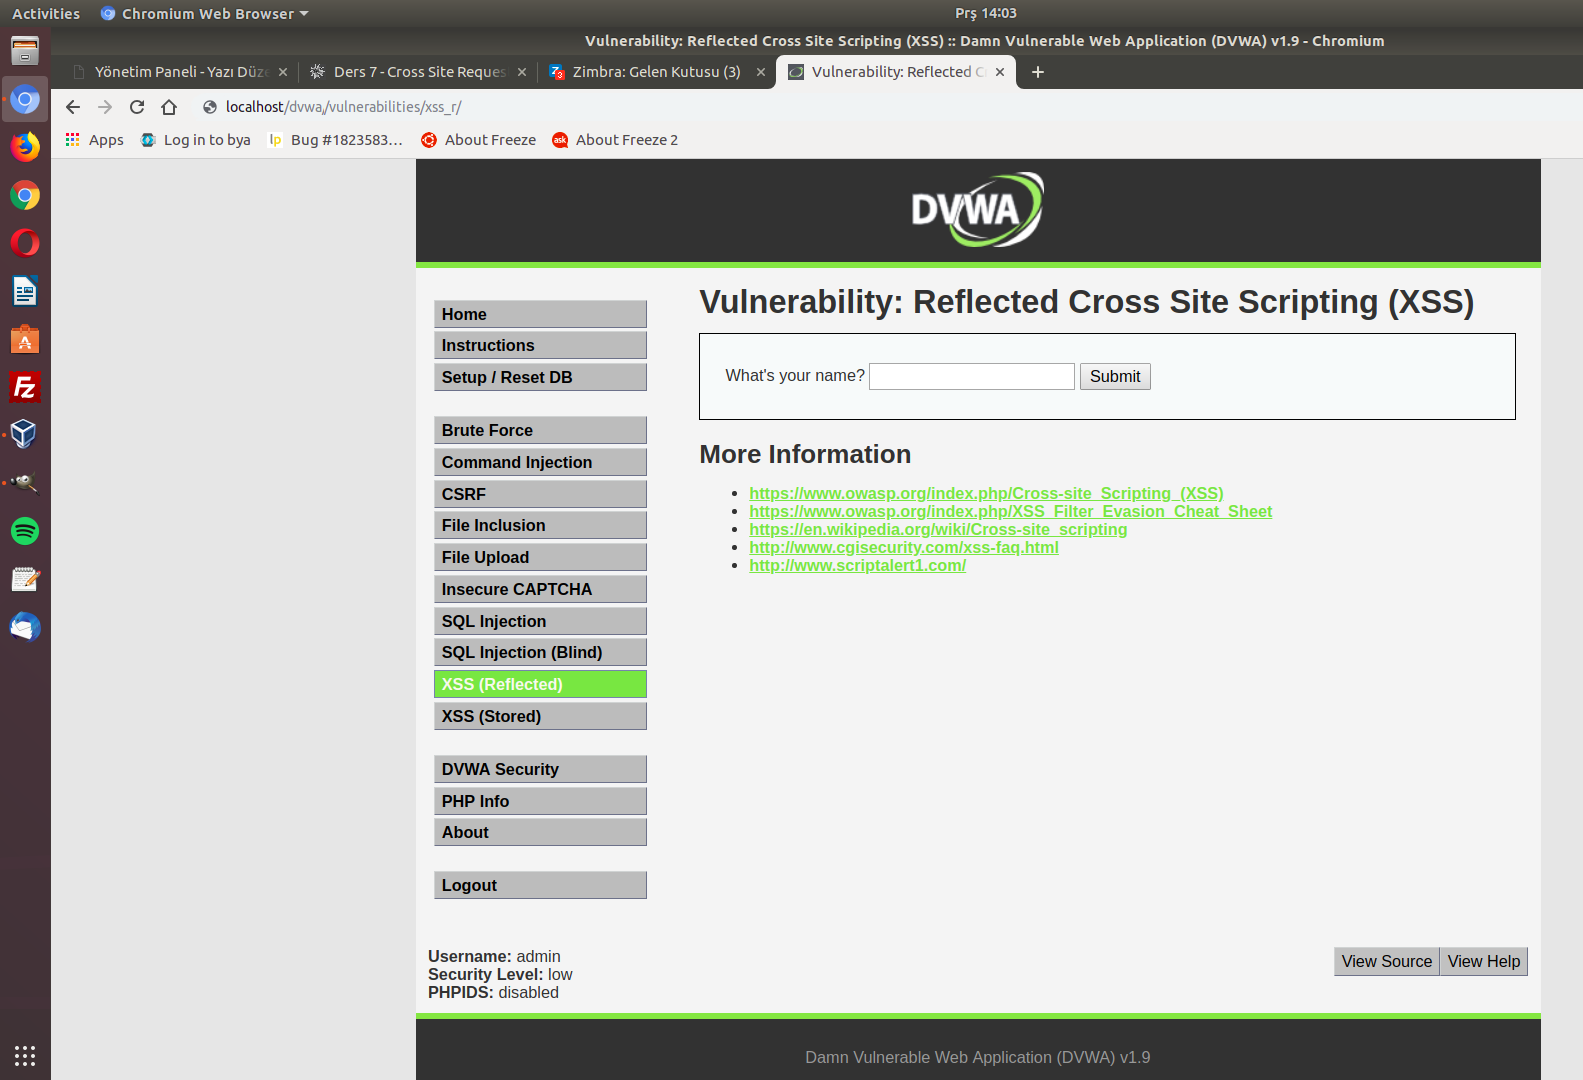Open the browser home page
The image size is (1583, 1080).
pos(169,107)
